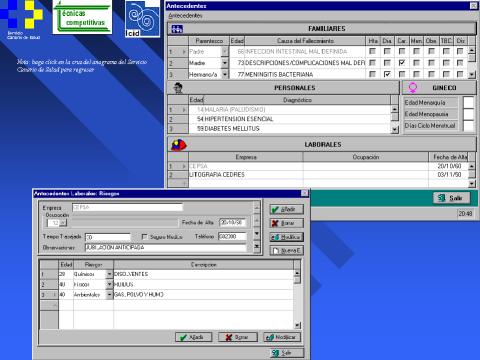
Task: Select the GAS, POLVO Y HUMO cell
Action: pyautogui.click(x=203, y=295)
